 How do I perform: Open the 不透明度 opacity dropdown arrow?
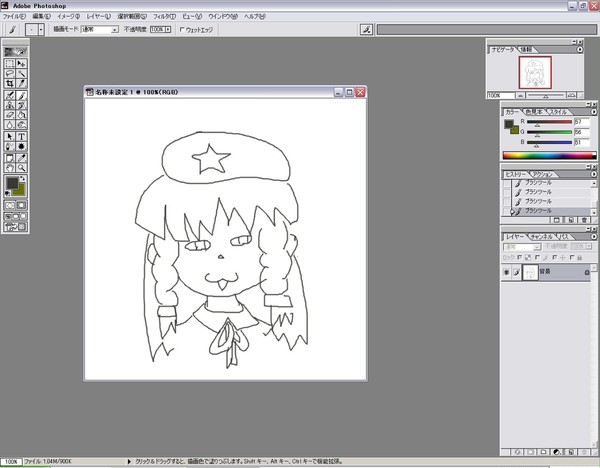click(168, 29)
